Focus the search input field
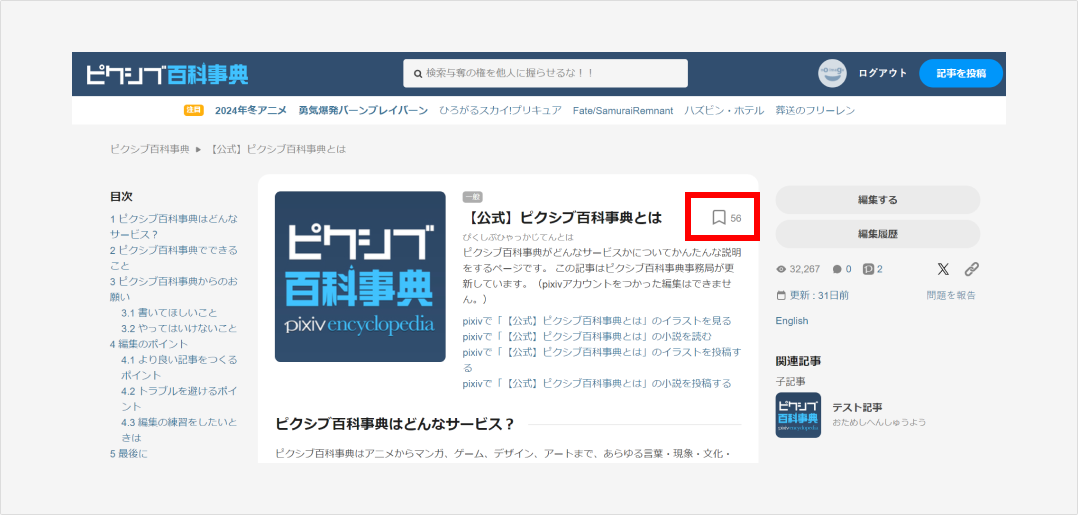 [545, 74]
